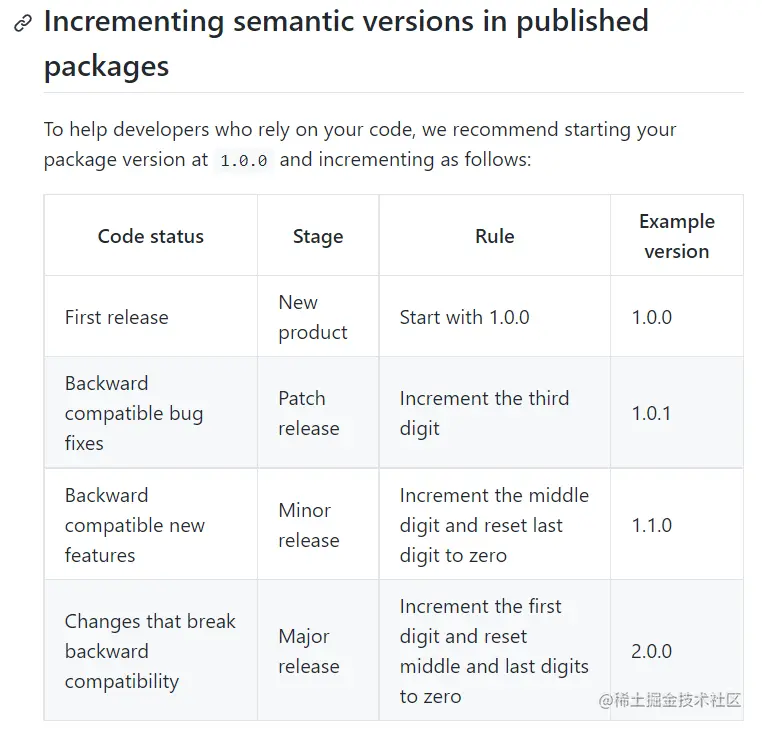This screenshot has height=730, width=762.
Task: Click the 'Start with 1.0.0' rule cell
Action: coord(495,317)
